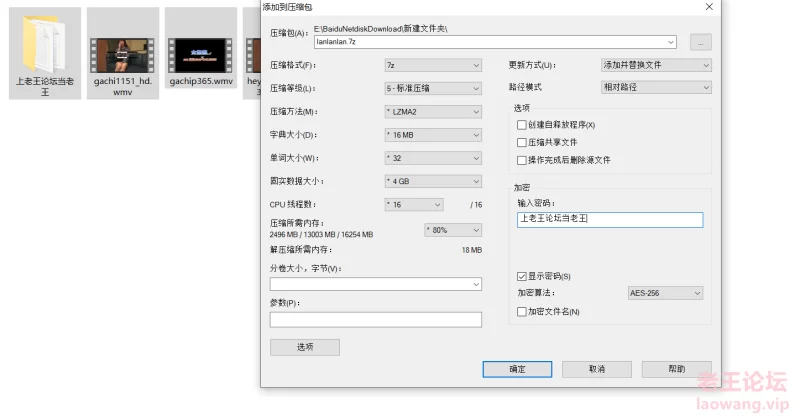Open the 更新方式 dropdown
The image size is (800, 418).
(x=656, y=65)
